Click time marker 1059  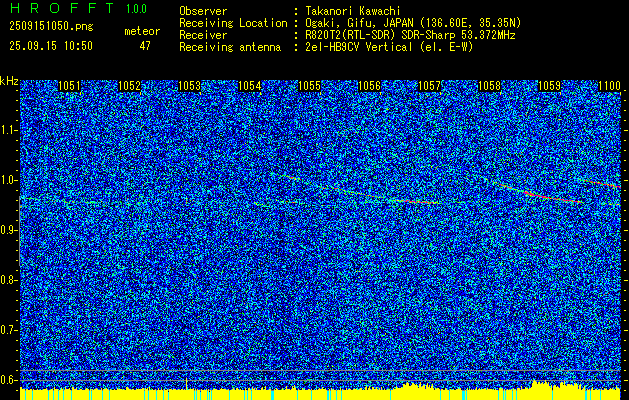pyautogui.click(x=549, y=86)
